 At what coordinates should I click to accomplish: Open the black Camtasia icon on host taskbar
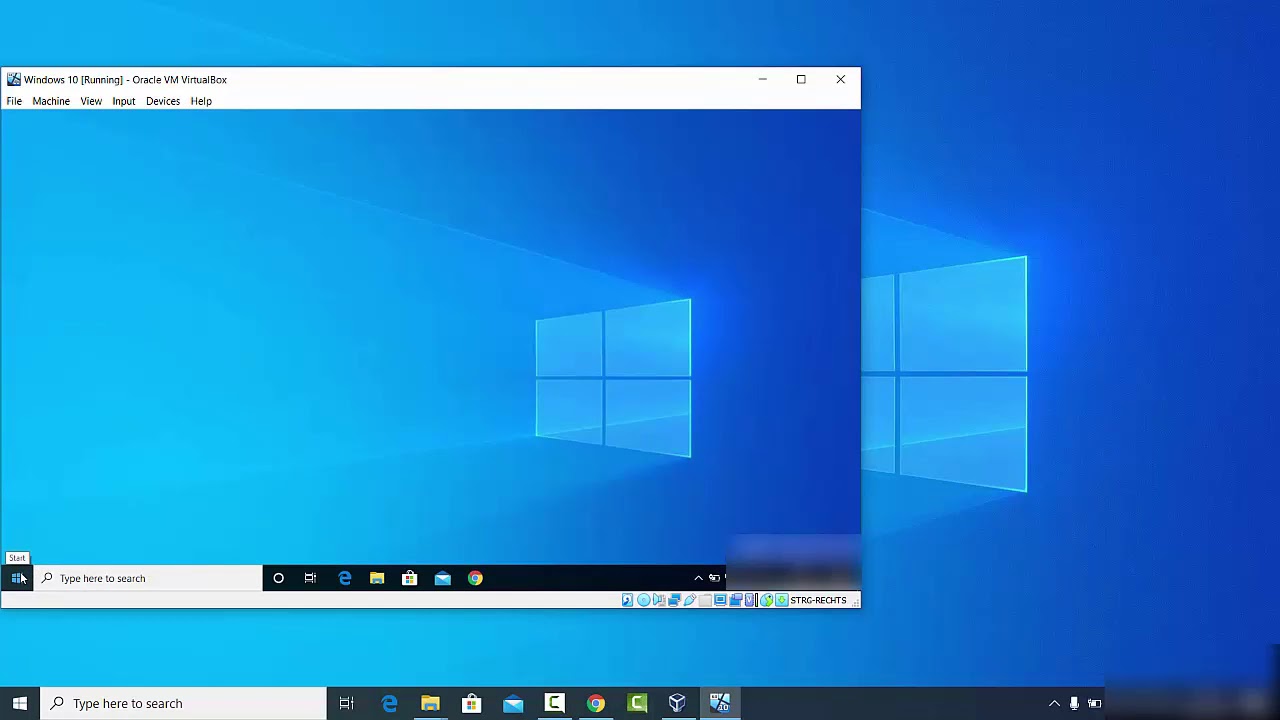click(x=554, y=703)
